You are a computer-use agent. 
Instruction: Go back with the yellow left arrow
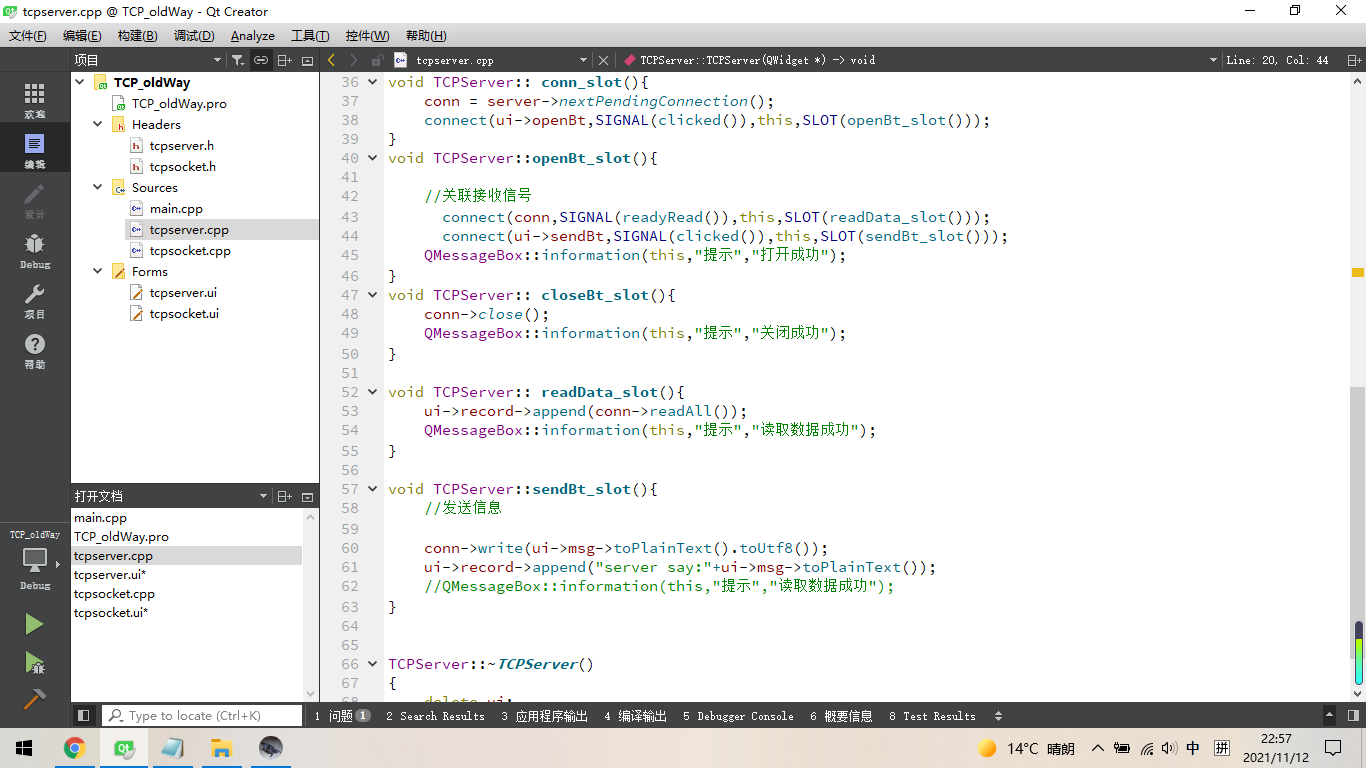point(332,60)
